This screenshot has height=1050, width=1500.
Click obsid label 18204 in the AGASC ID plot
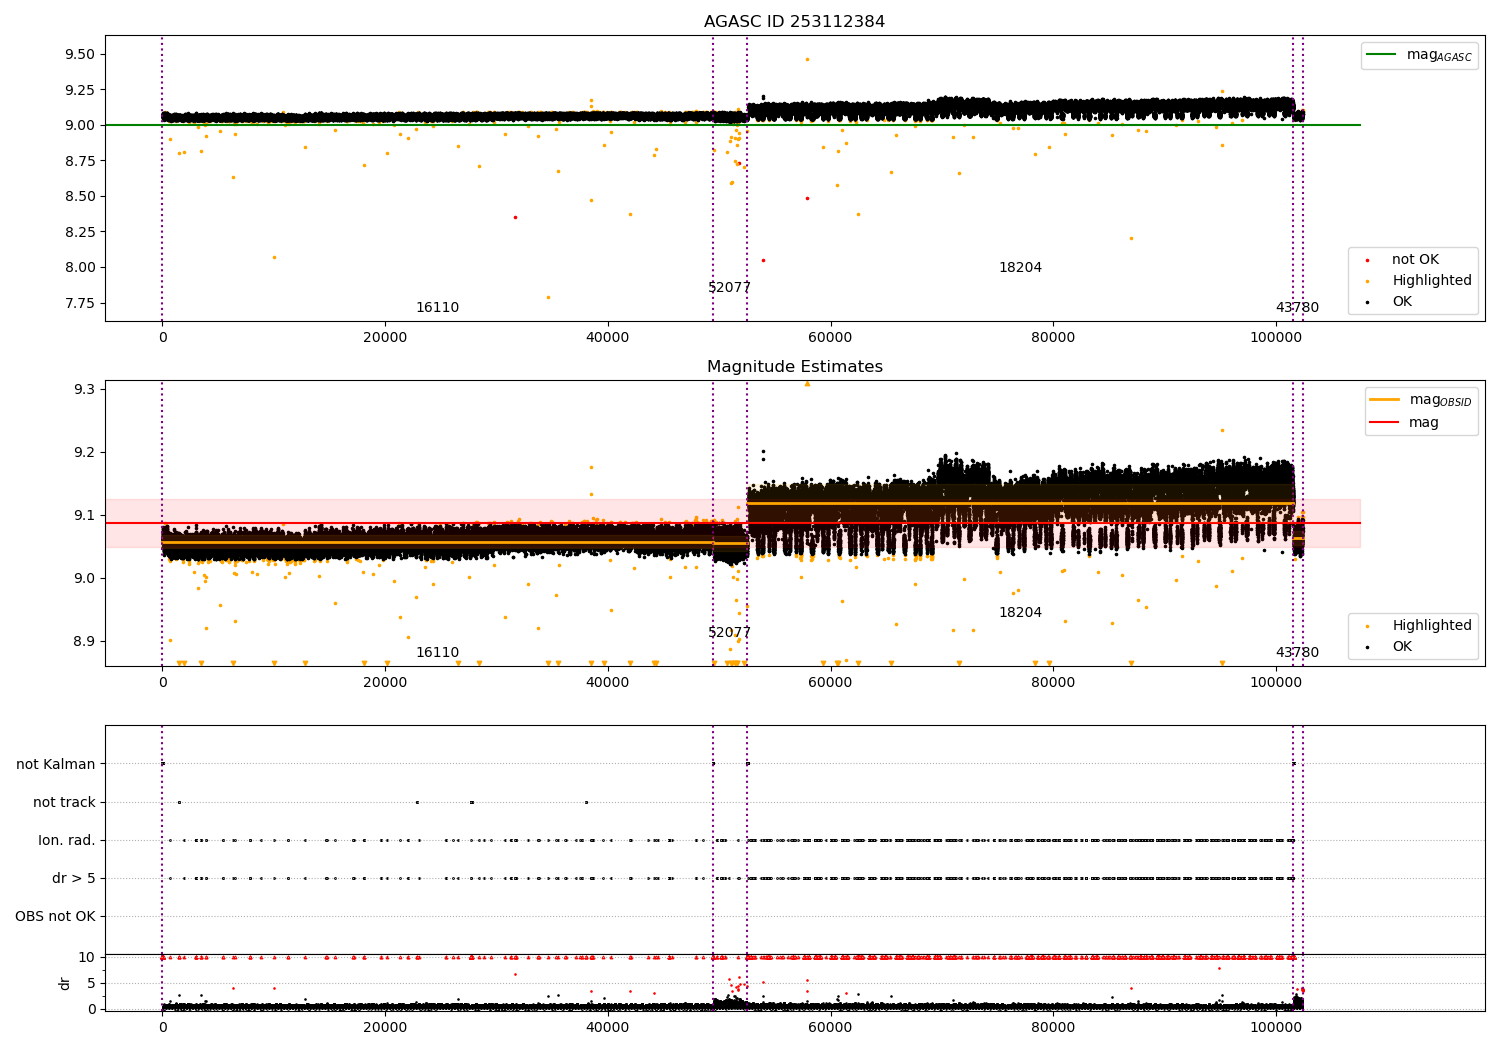tap(1020, 268)
